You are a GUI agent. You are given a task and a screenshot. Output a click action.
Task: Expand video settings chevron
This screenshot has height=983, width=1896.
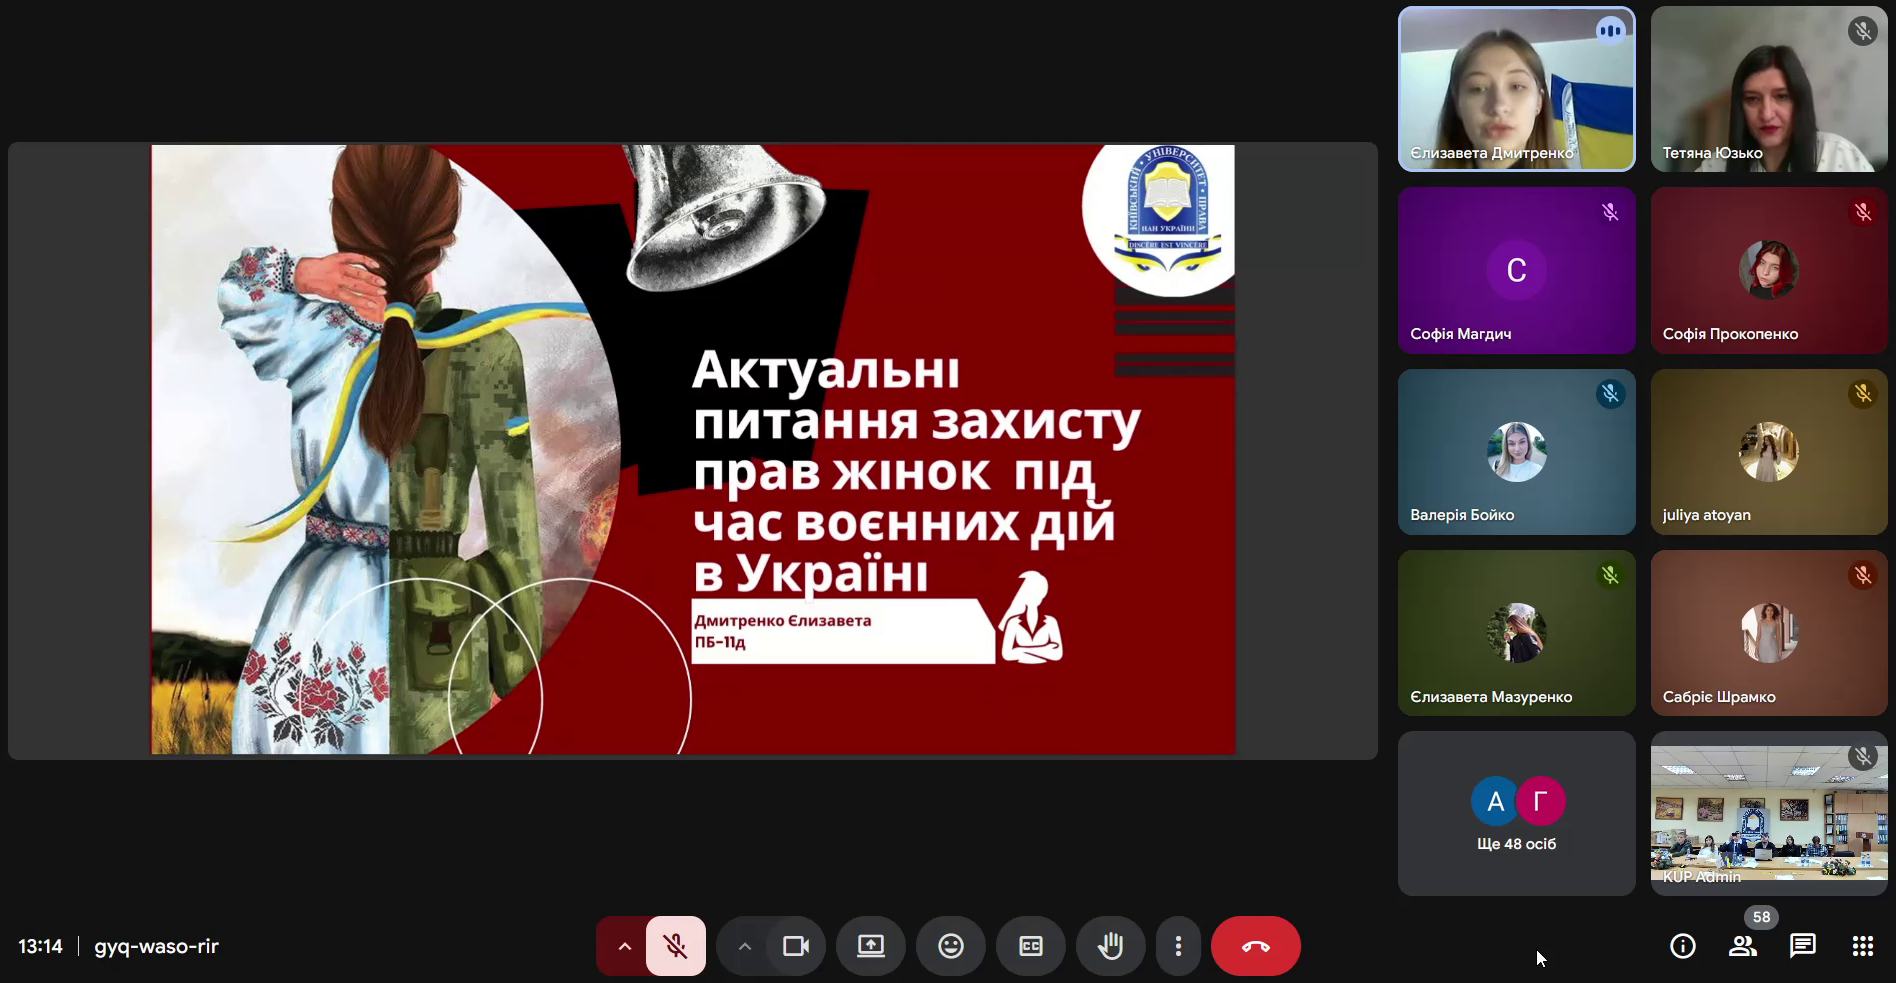point(744,946)
